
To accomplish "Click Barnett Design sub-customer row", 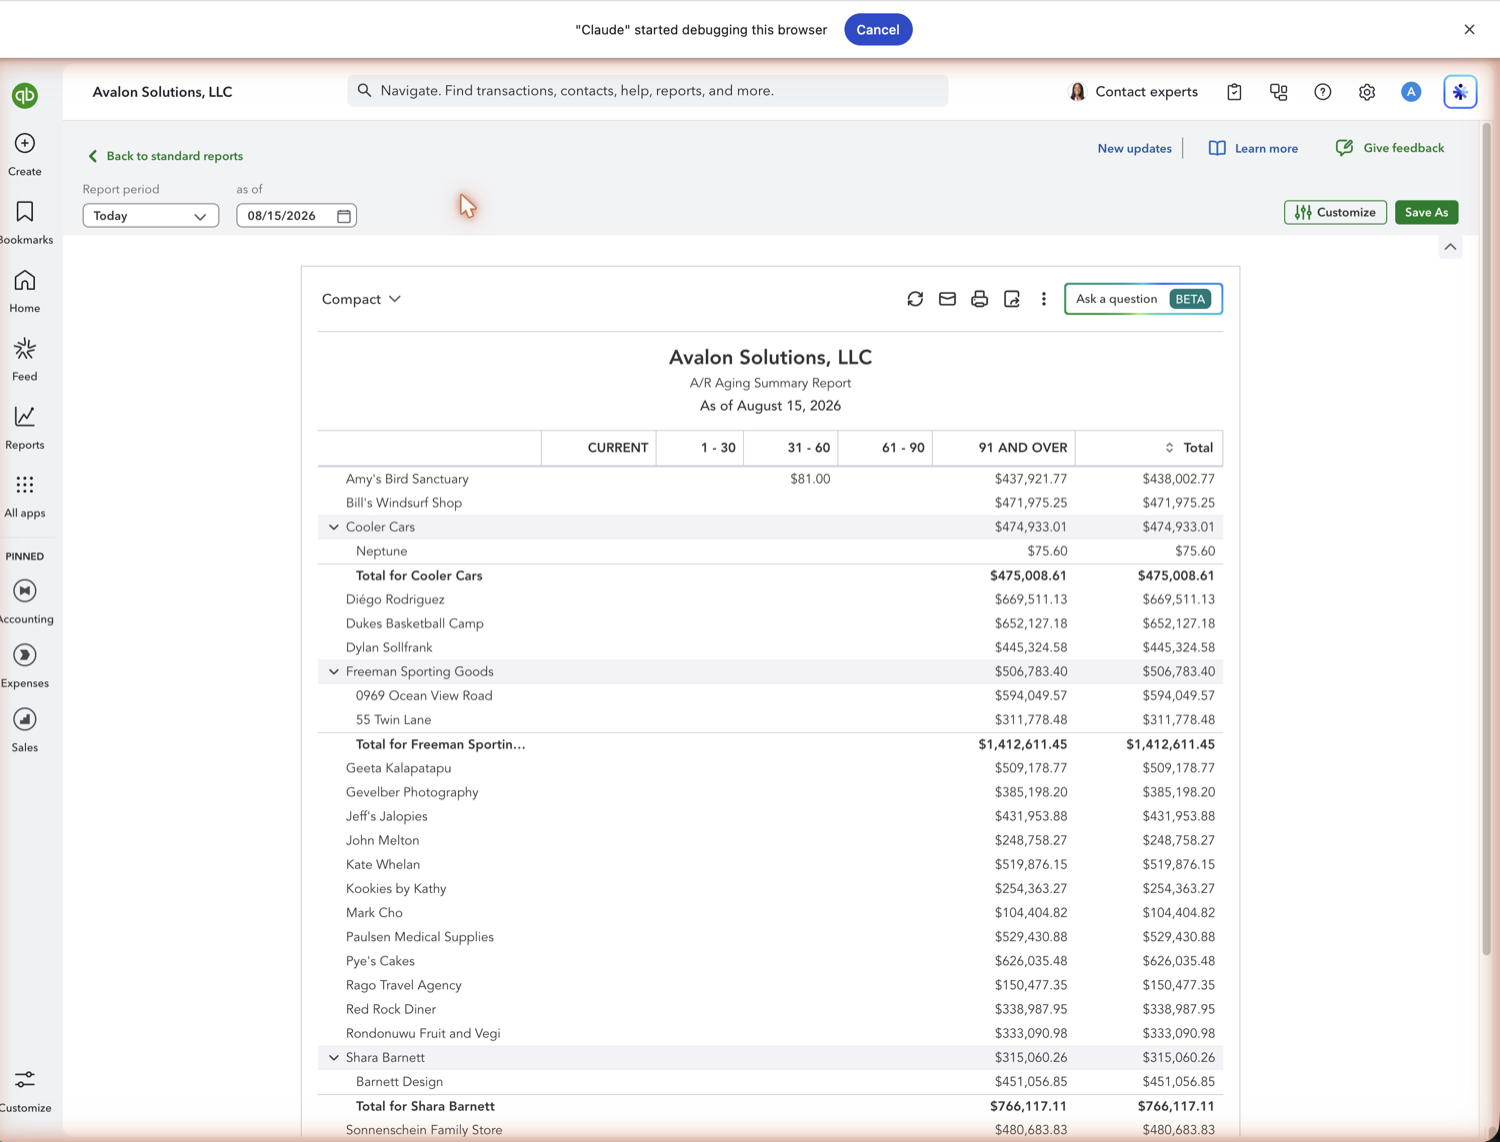I will [770, 1082].
